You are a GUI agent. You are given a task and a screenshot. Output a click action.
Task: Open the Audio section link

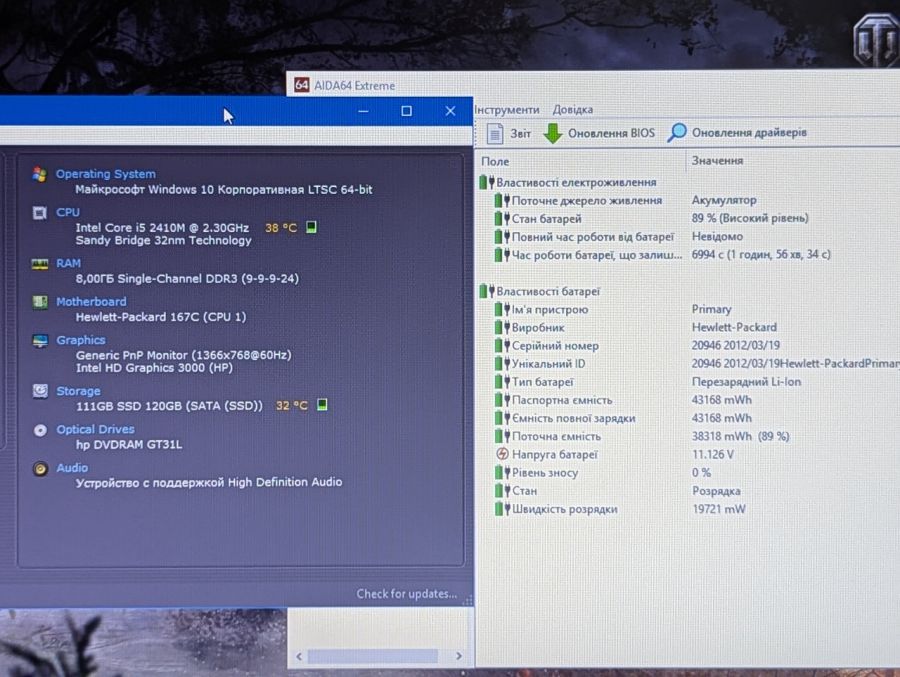click(x=72, y=468)
